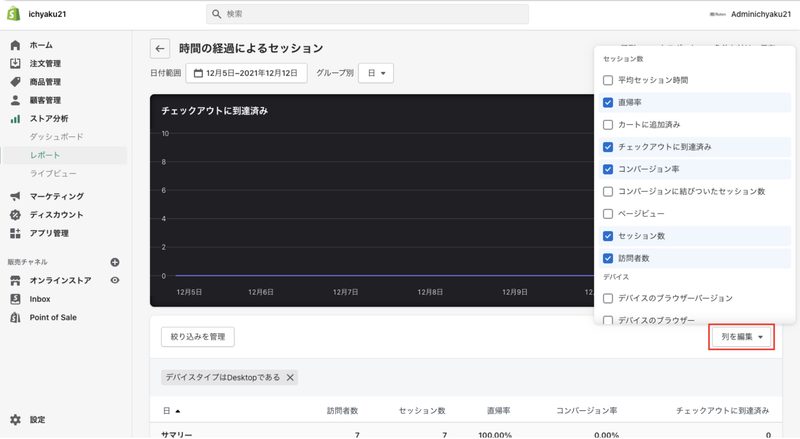Open 注文管理 orders icon
This screenshot has height=439, width=800.
(x=15, y=63)
